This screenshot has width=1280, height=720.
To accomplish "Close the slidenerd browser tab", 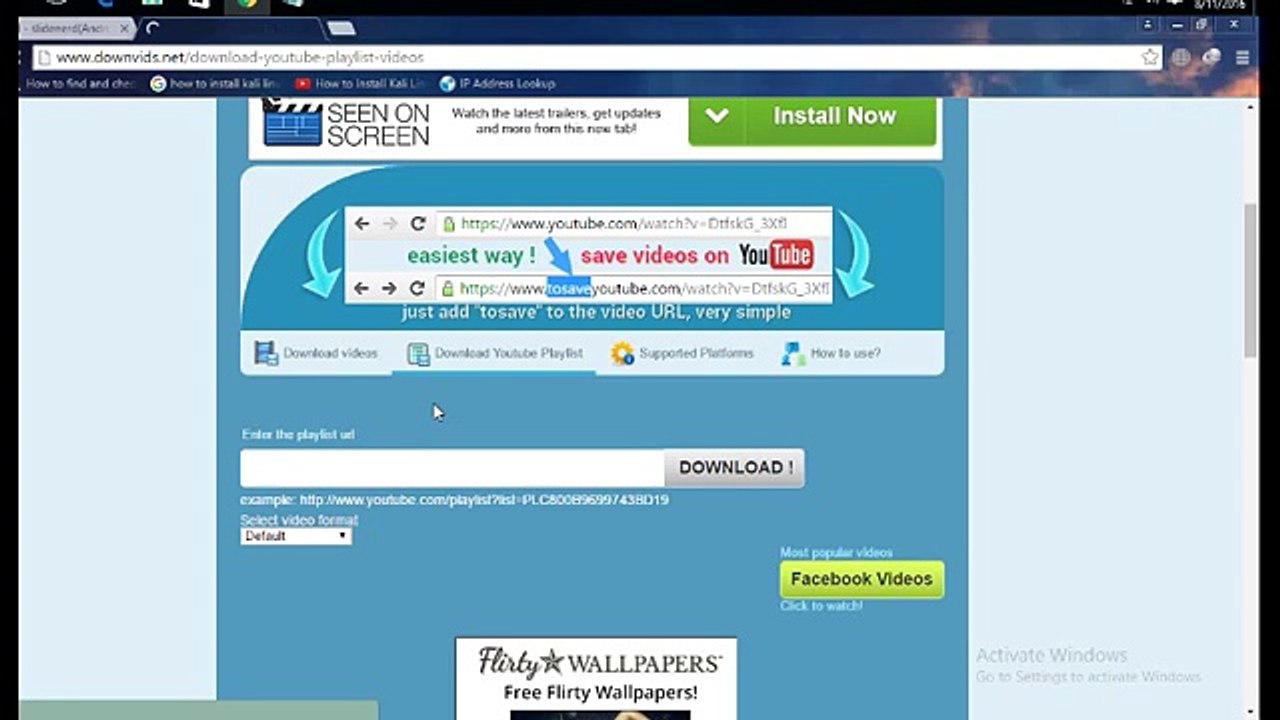I will (x=124, y=28).
